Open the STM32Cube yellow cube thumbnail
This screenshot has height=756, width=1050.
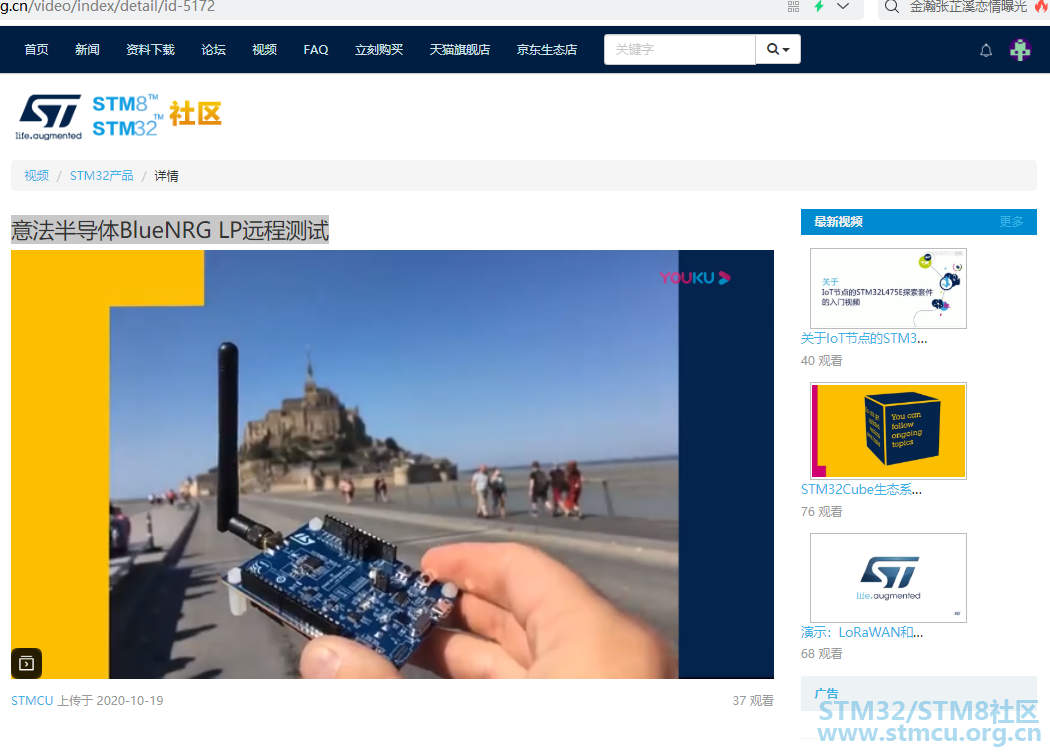coord(888,431)
